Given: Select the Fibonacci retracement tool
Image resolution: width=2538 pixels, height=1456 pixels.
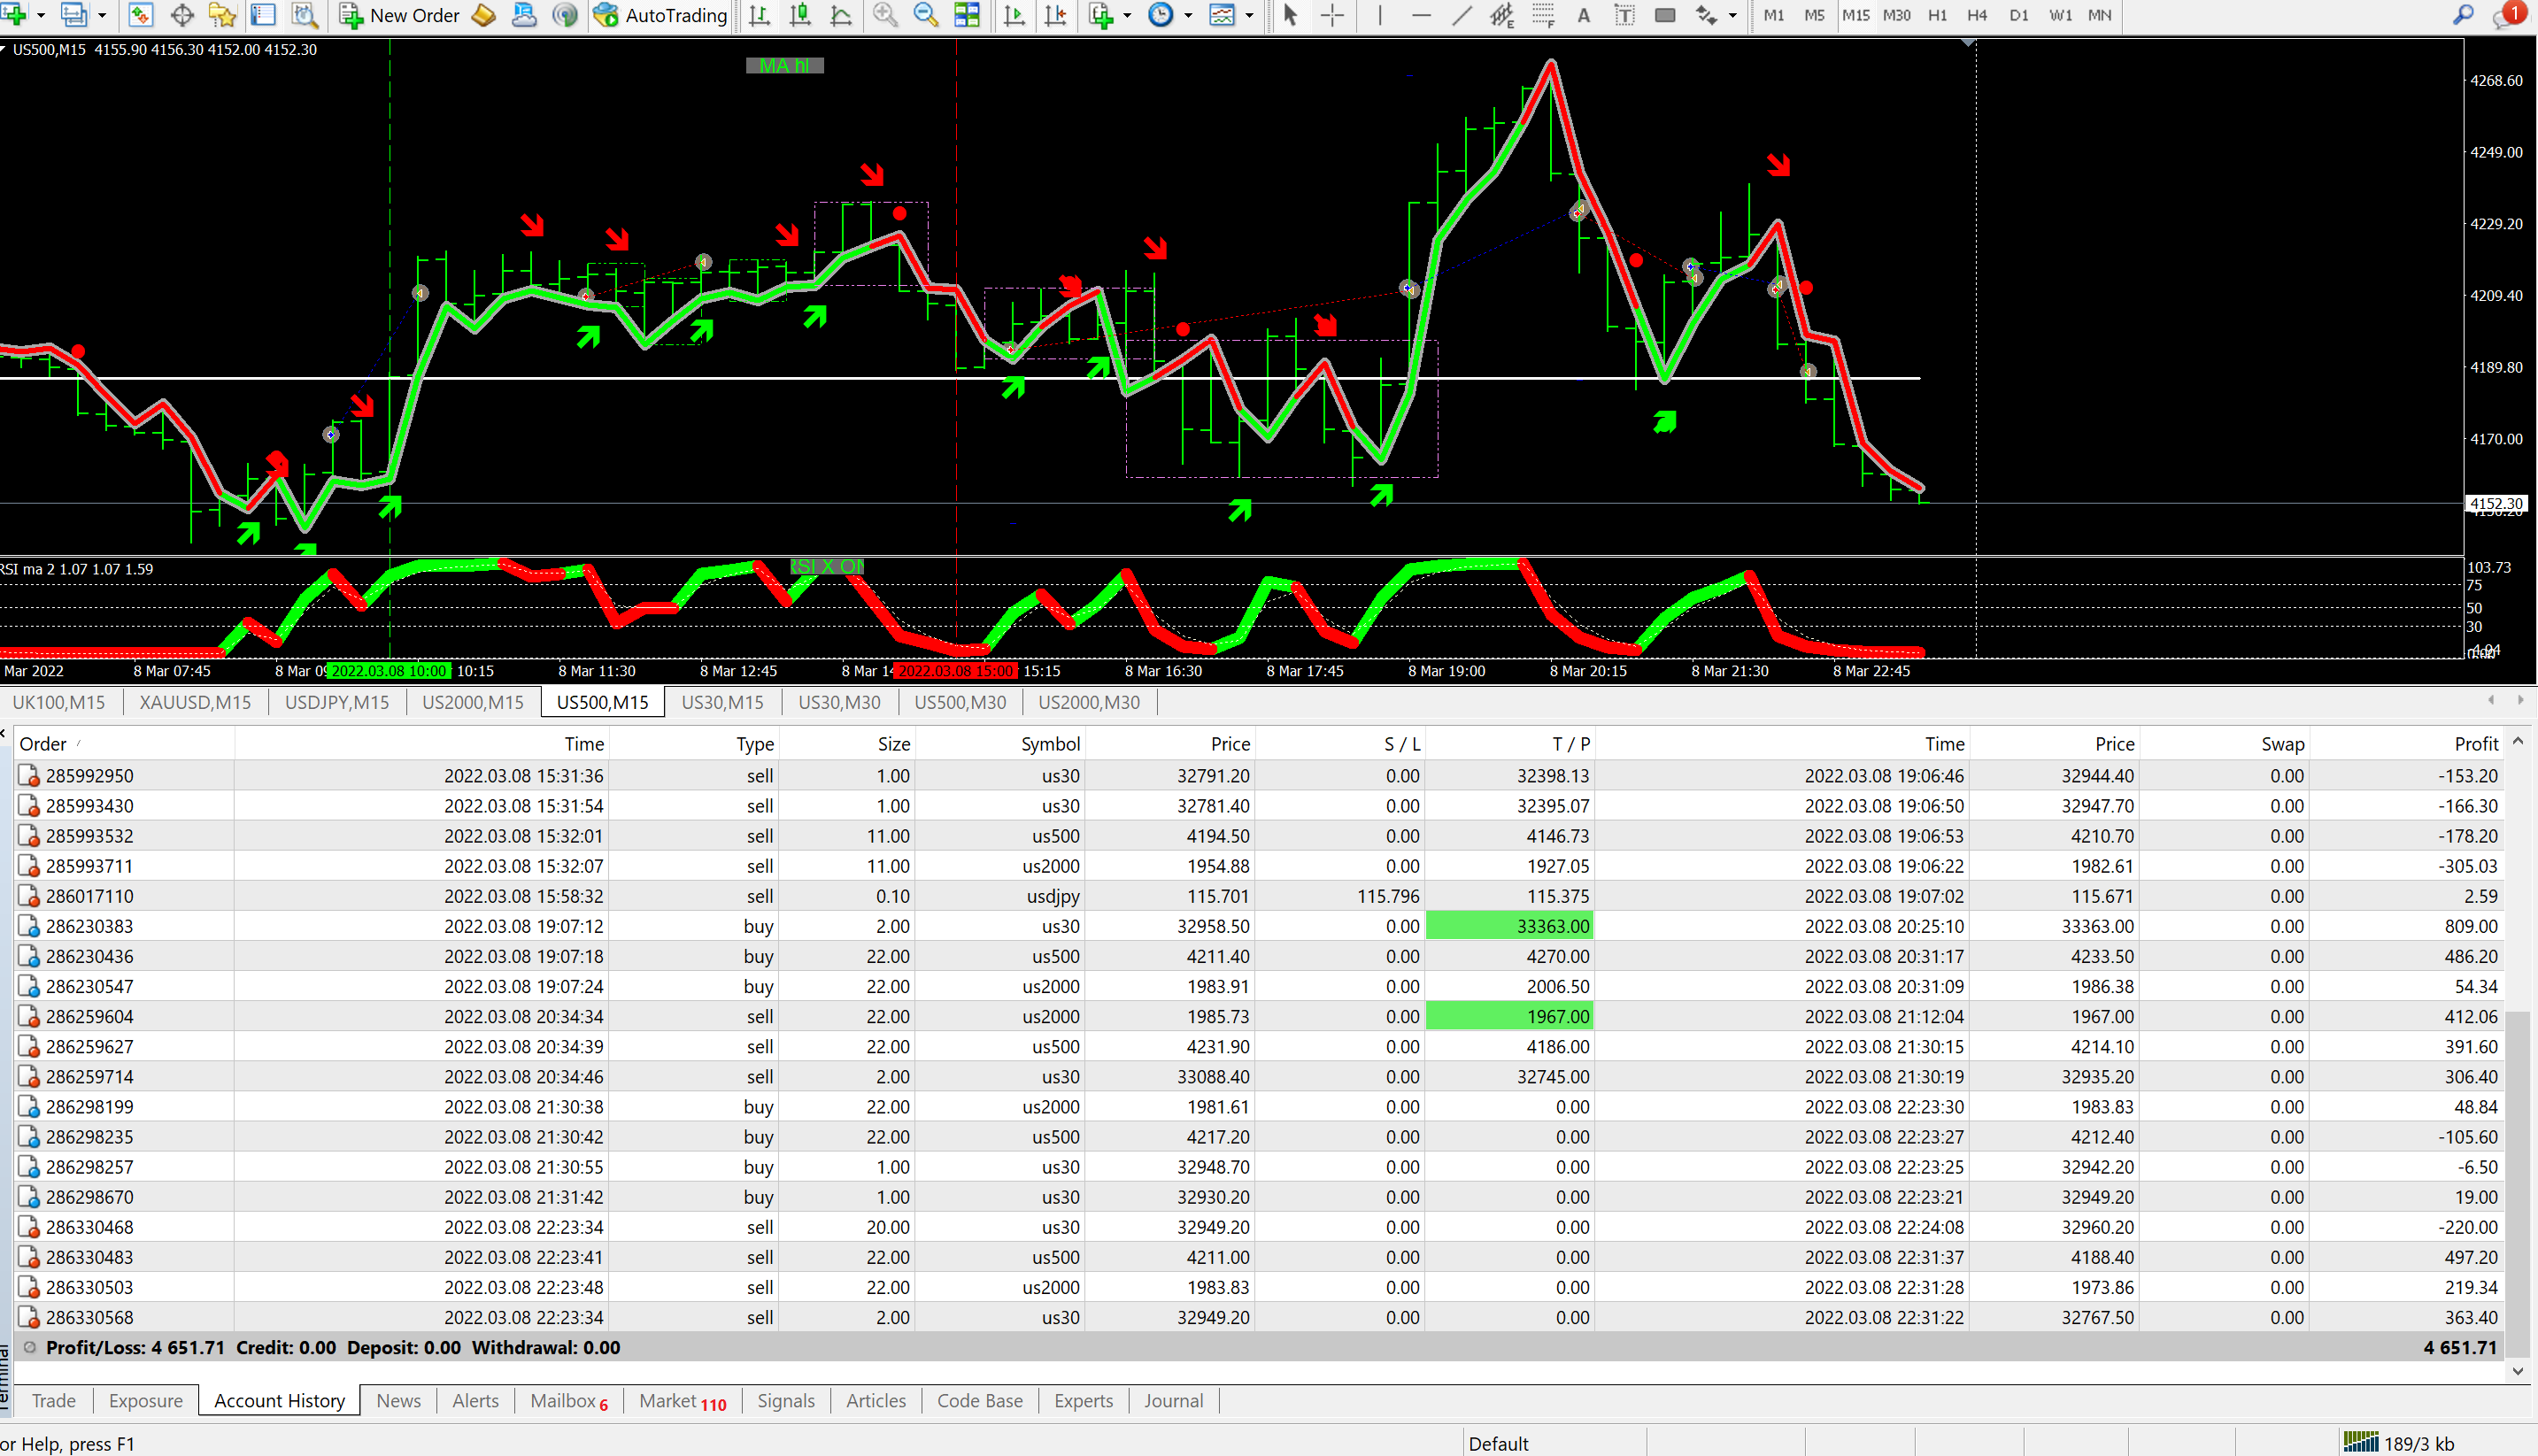Looking at the screenshot, I should [x=1543, y=15].
